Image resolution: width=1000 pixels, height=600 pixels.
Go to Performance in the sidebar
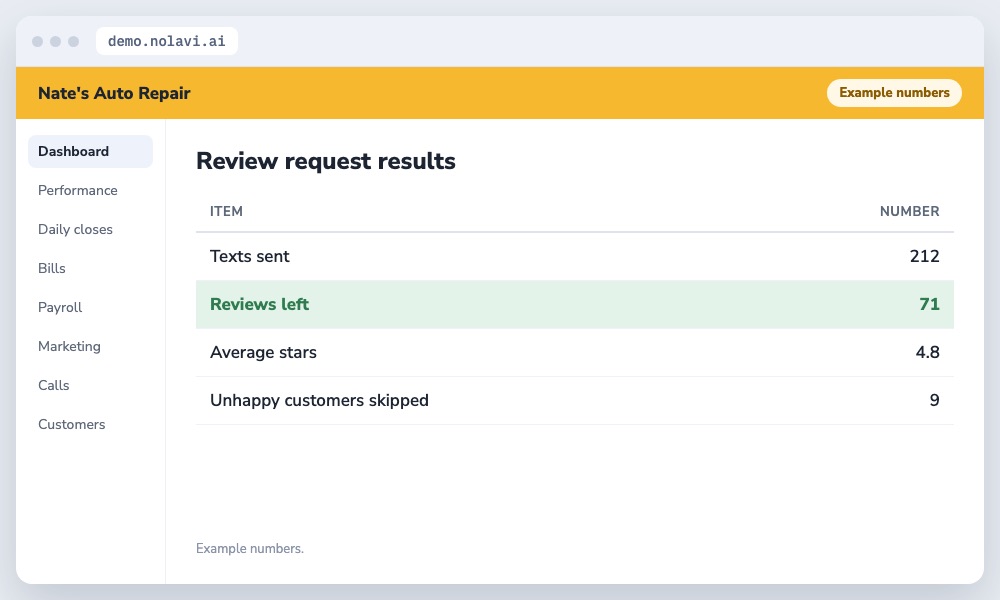click(78, 190)
